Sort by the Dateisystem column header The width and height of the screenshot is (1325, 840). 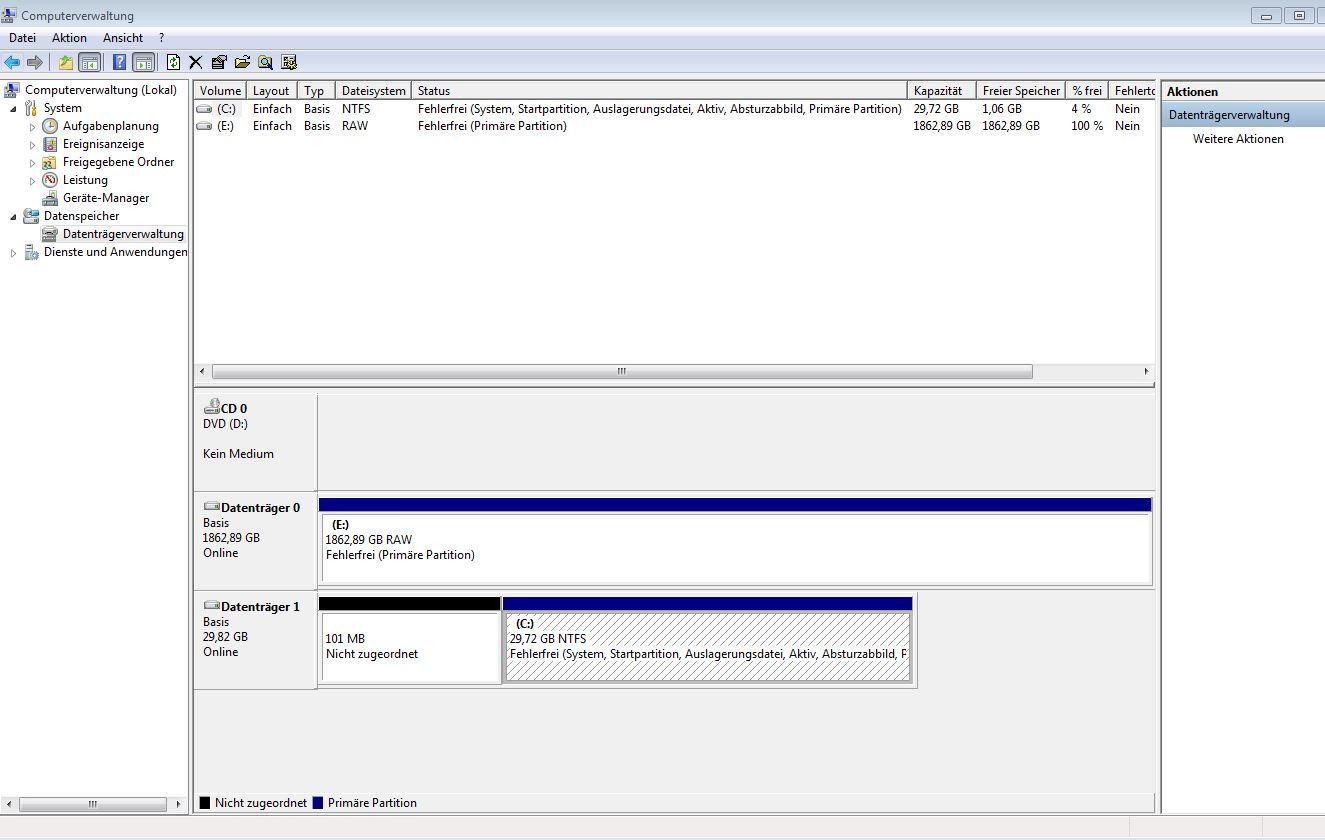(x=372, y=90)
